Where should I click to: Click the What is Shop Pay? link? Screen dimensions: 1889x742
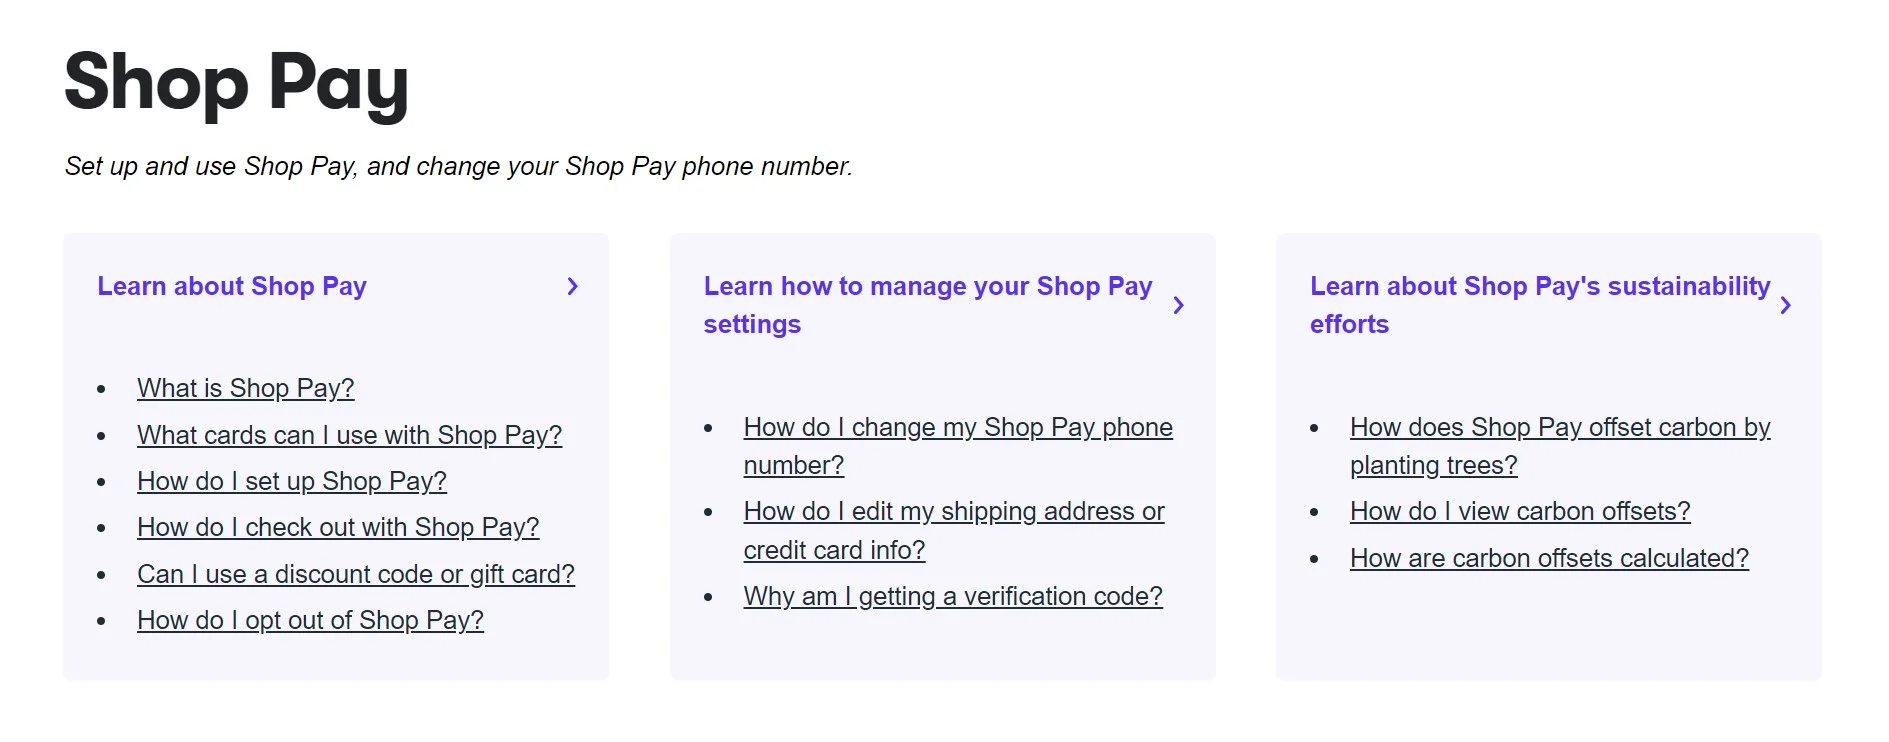[245, 388]
